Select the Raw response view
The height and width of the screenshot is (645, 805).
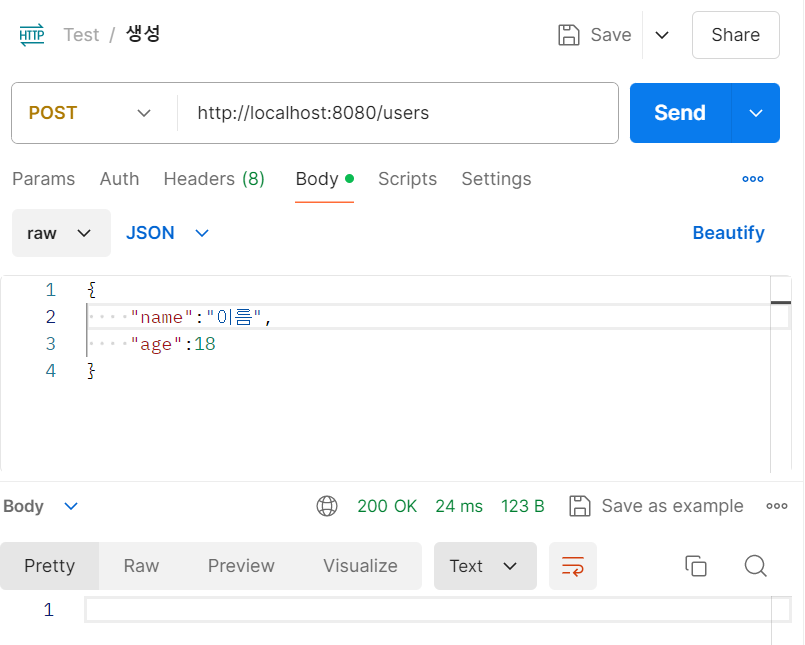coord(141,566)
